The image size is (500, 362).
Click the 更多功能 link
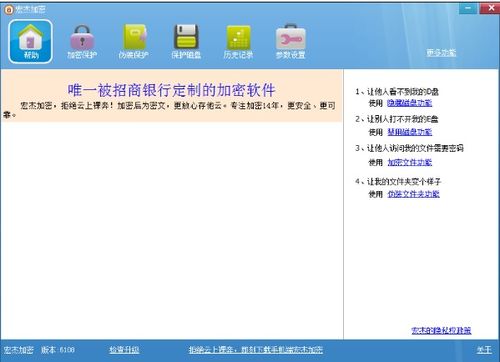441,53
